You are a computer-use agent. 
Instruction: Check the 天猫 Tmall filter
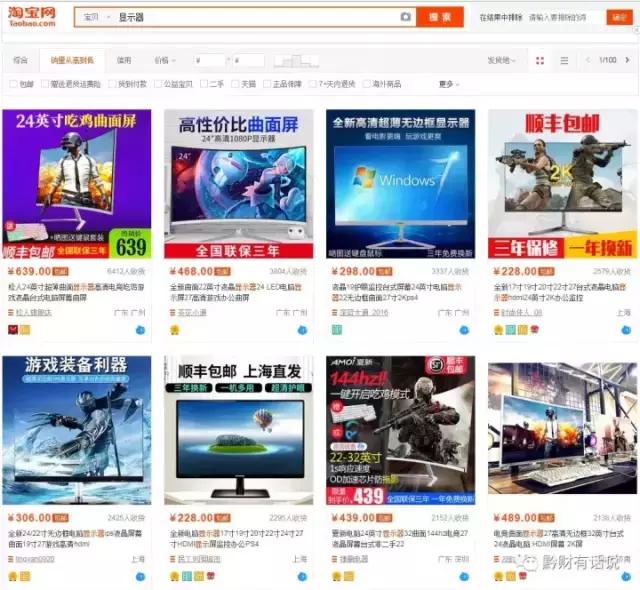click(235, 84)
